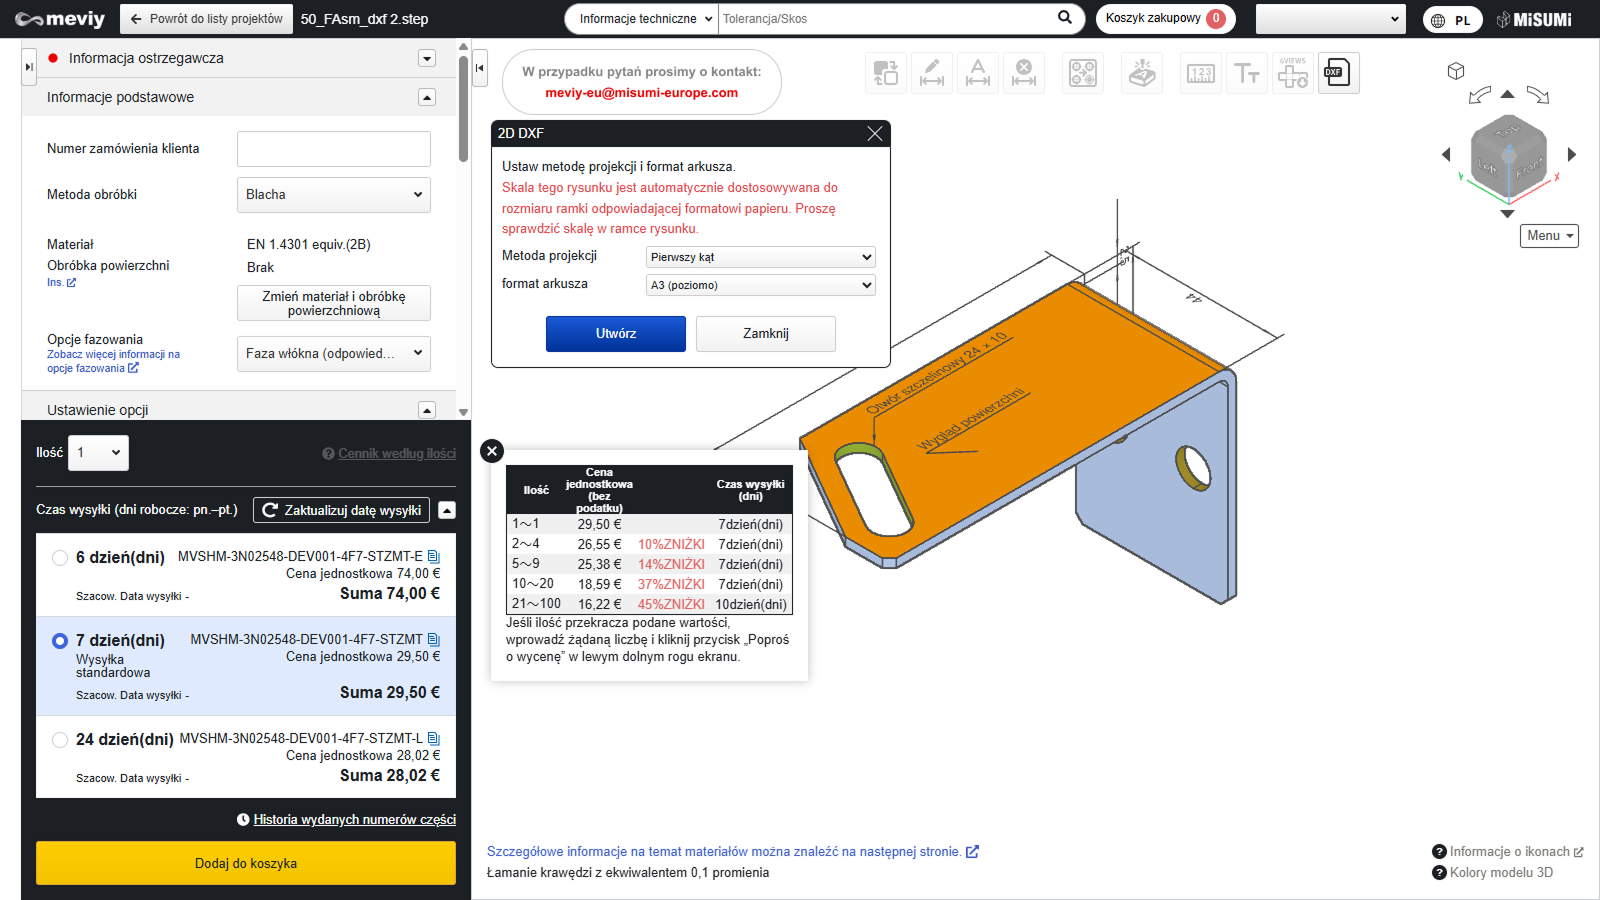Open the 3D view Menu dropdown
Screen dimensions: 1600x900
1549,236
